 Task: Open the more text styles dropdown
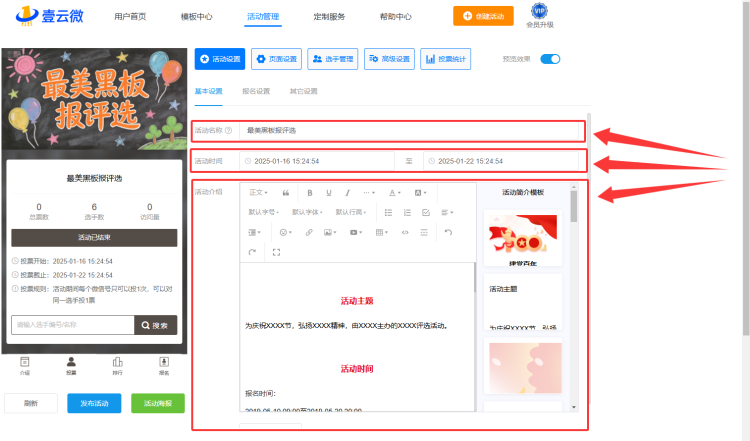coord(369,193)
